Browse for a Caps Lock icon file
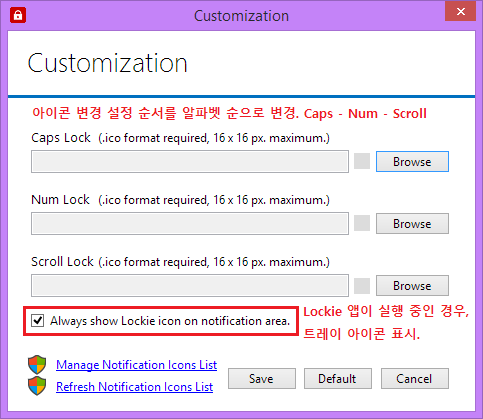 point(412,162)
